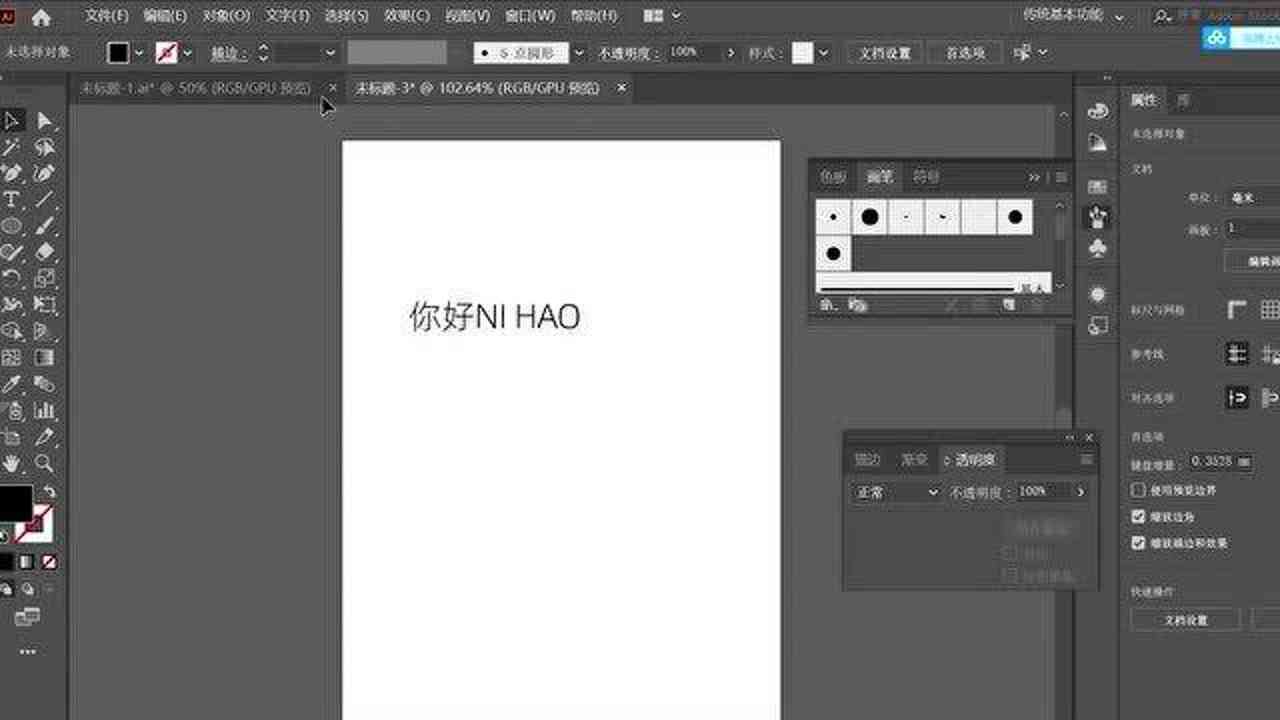The image size is (1280, 720).
Task: Open the 窗口(W) menu
Action: click(530, 16)
